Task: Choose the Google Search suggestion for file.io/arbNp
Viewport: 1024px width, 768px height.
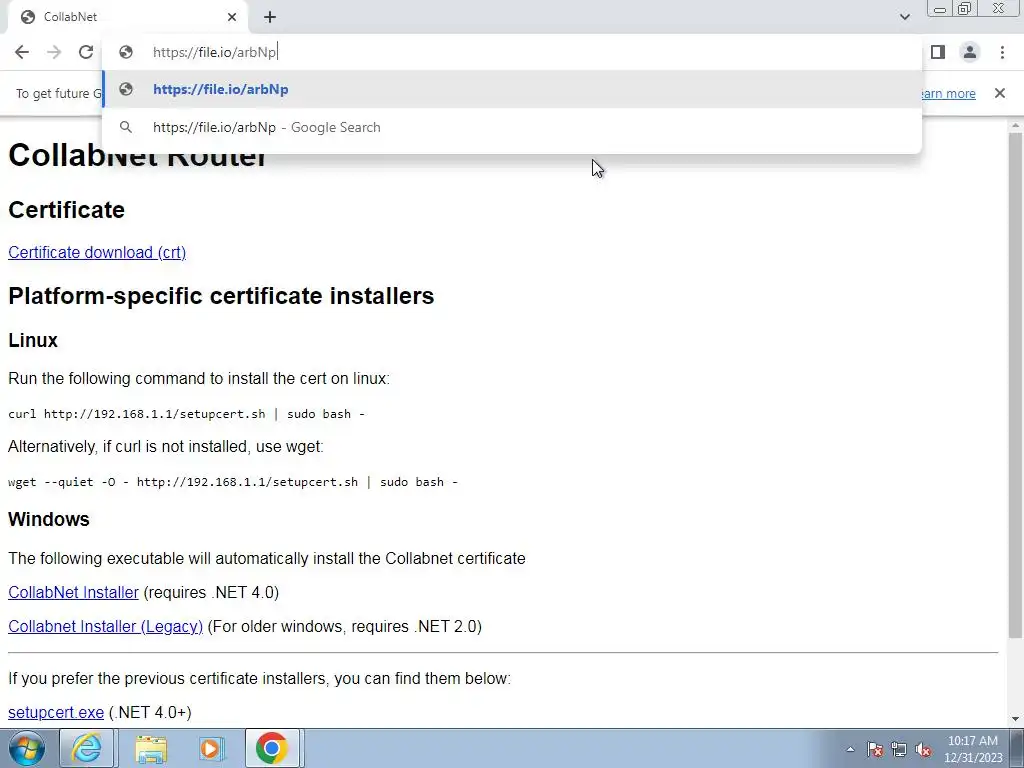Action: (x=512, y=127)
